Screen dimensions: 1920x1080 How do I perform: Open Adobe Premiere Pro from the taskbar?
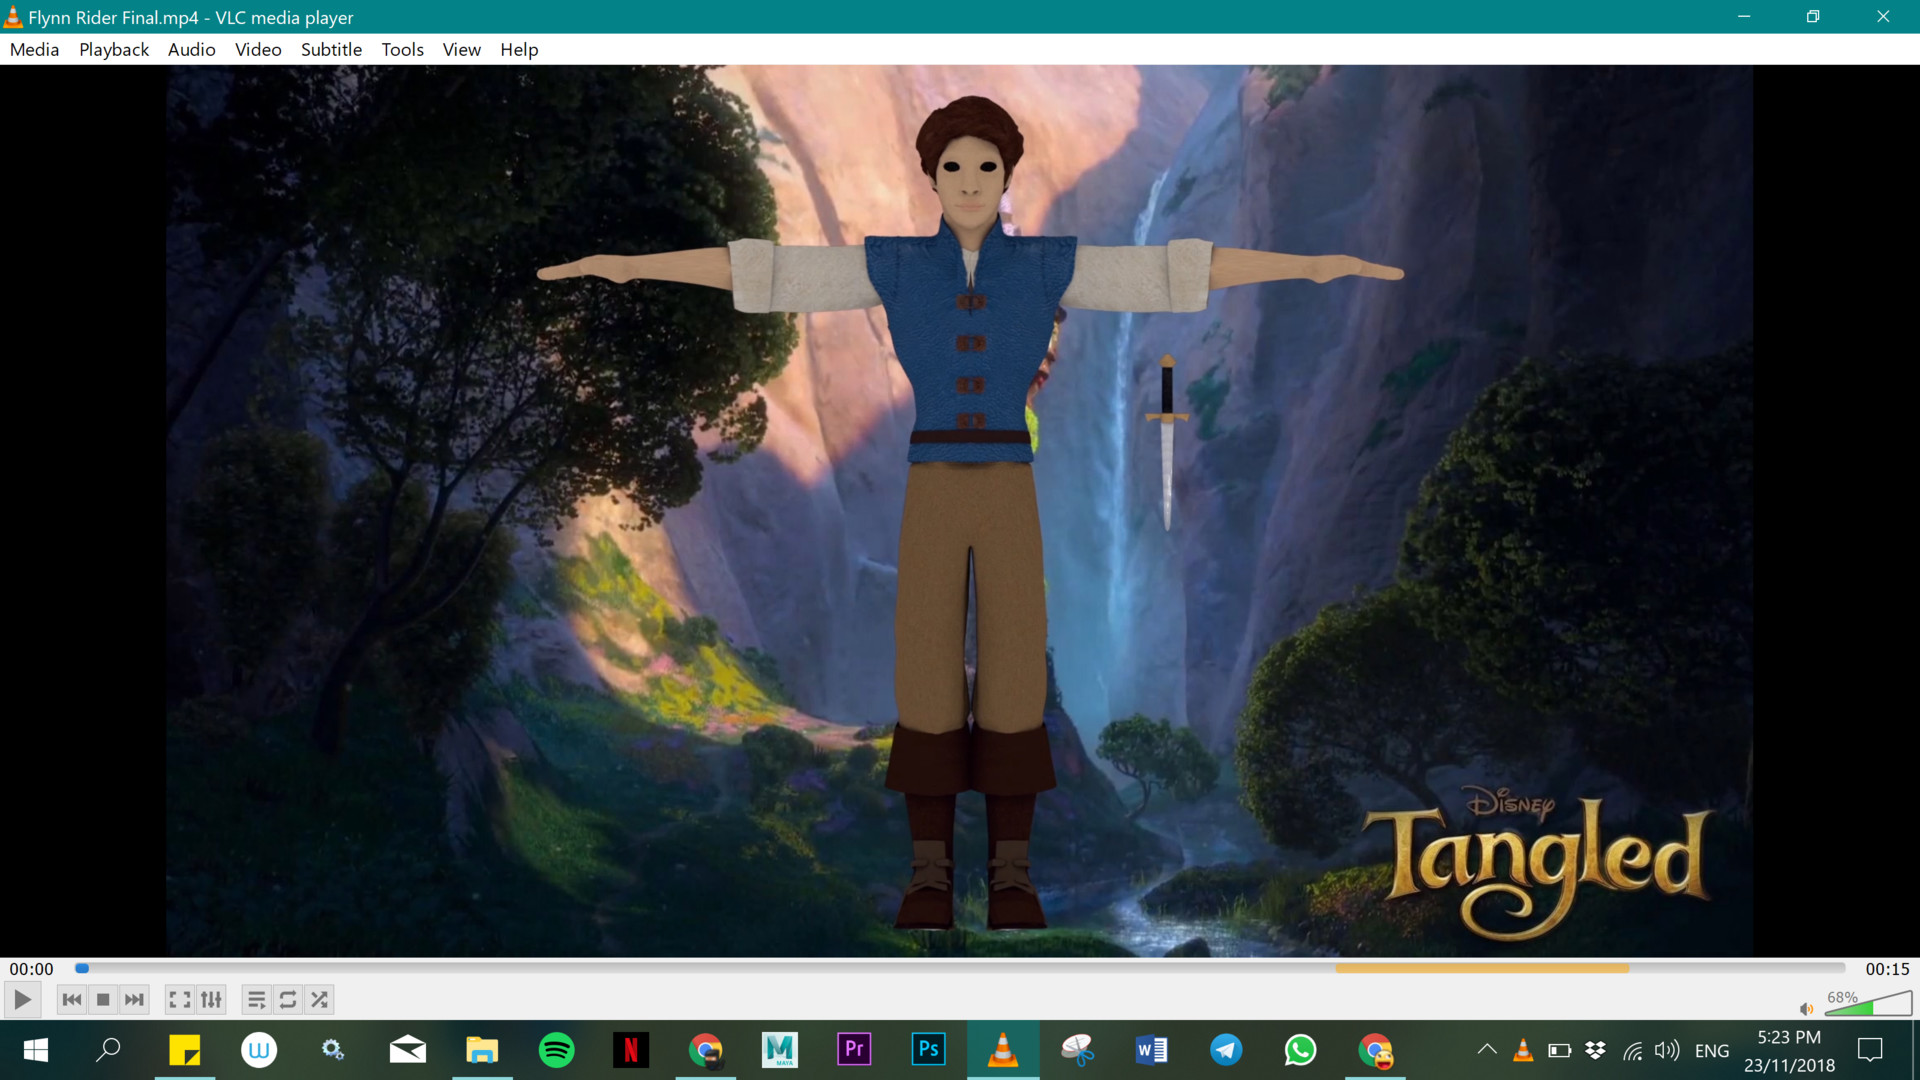854,1050
